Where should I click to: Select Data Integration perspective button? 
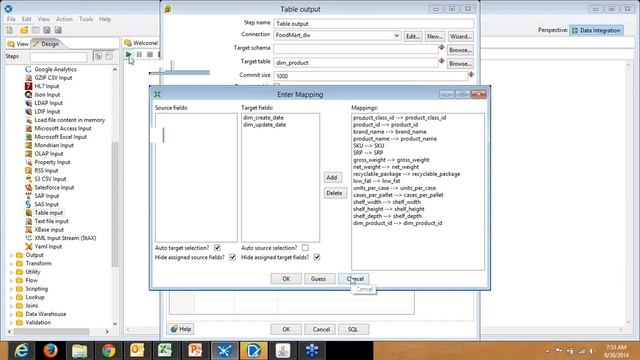point(596,30)
